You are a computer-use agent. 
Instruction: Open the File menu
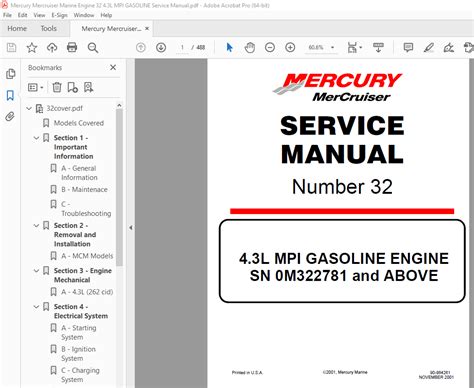[7, 15]
